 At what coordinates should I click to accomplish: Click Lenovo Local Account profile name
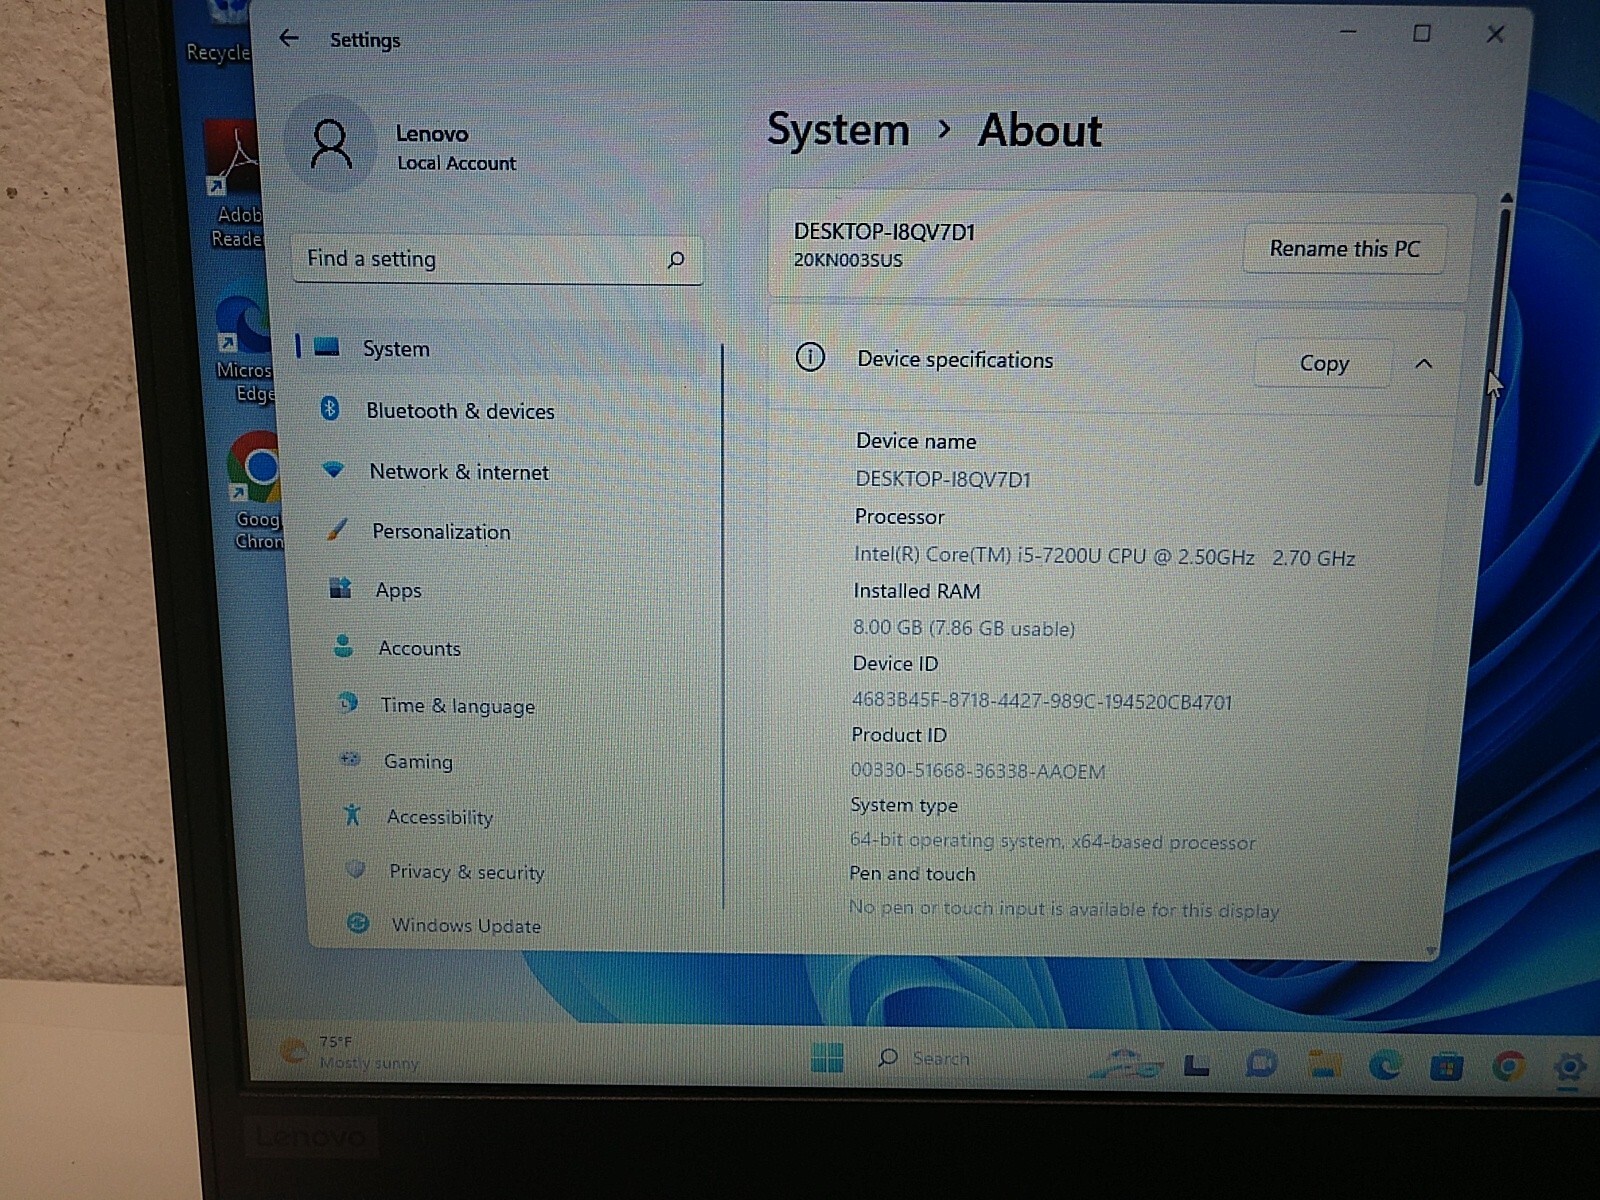(455, 147)
